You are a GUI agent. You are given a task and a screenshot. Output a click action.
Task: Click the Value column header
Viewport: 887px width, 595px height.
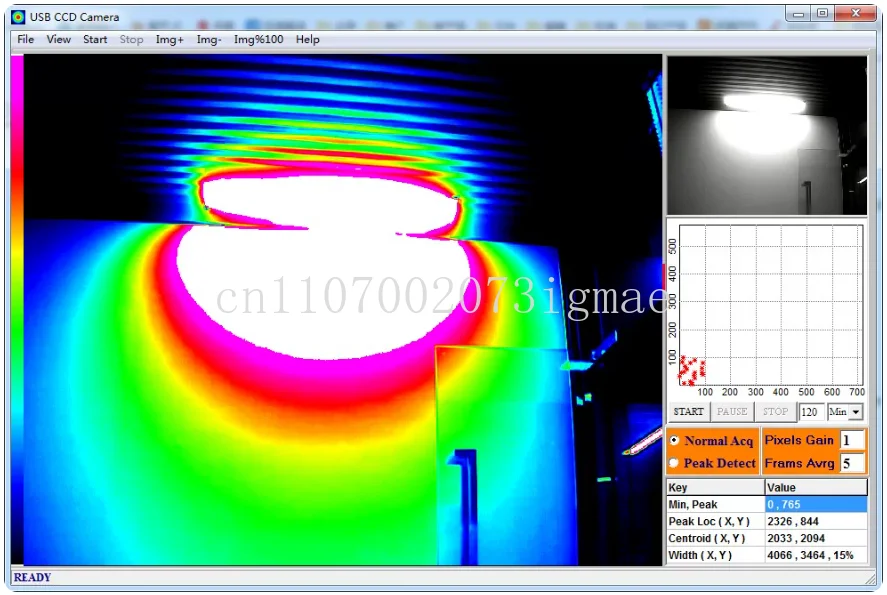(x=816, y=487)
